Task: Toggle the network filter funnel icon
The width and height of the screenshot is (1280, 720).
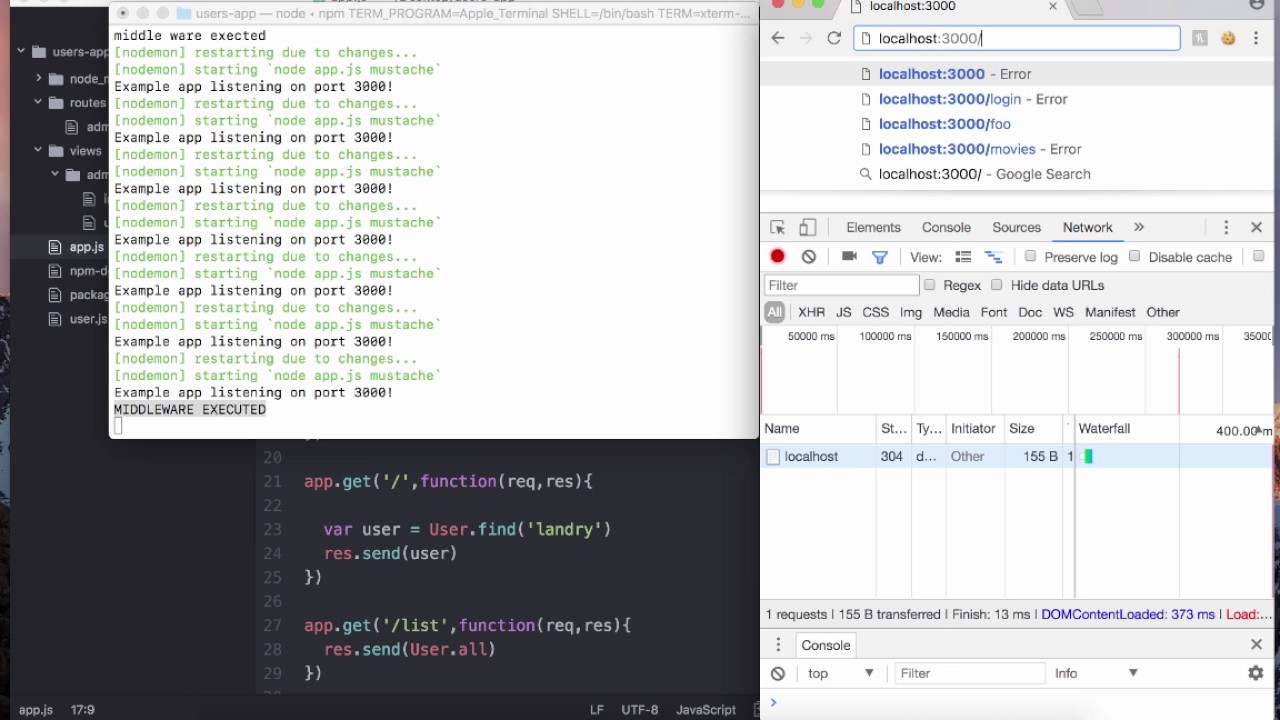Action: [880, 257]
